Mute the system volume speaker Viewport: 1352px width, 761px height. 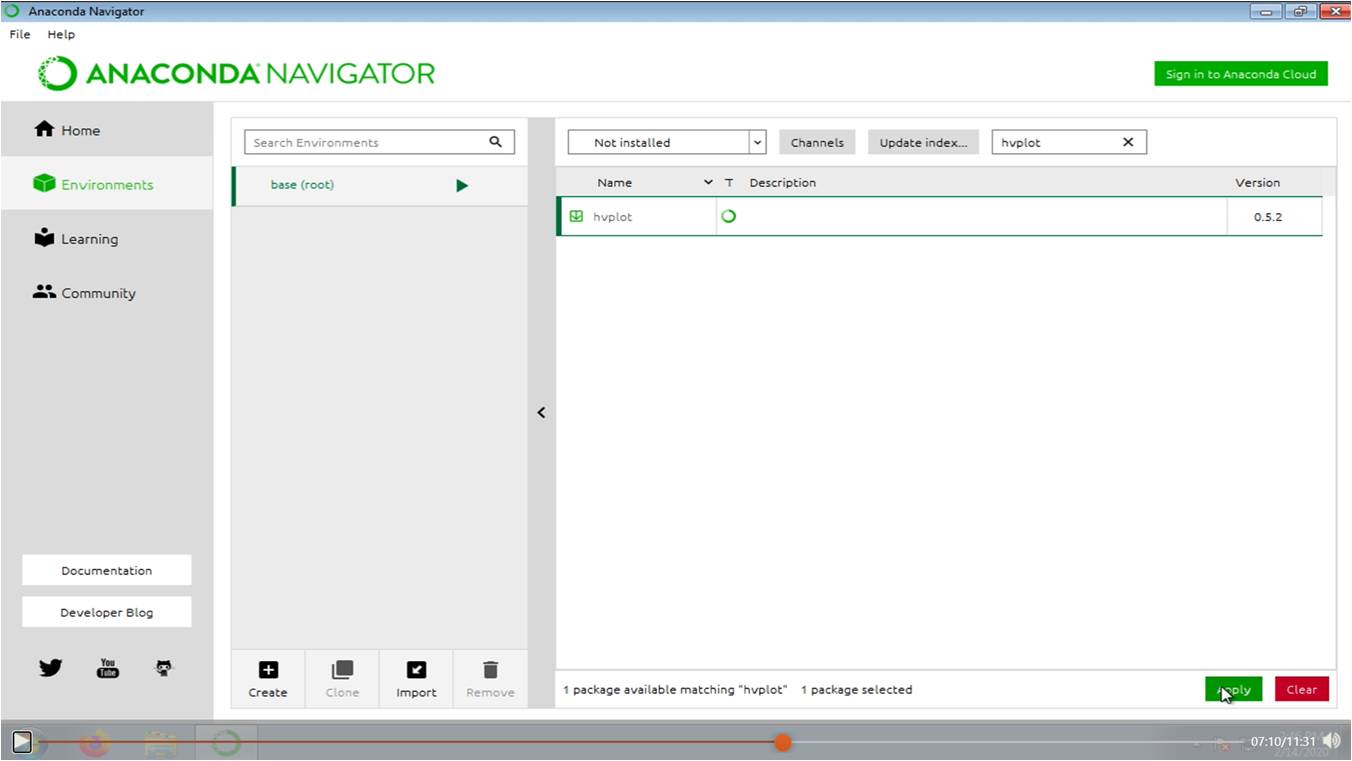tap(1331, 740)
